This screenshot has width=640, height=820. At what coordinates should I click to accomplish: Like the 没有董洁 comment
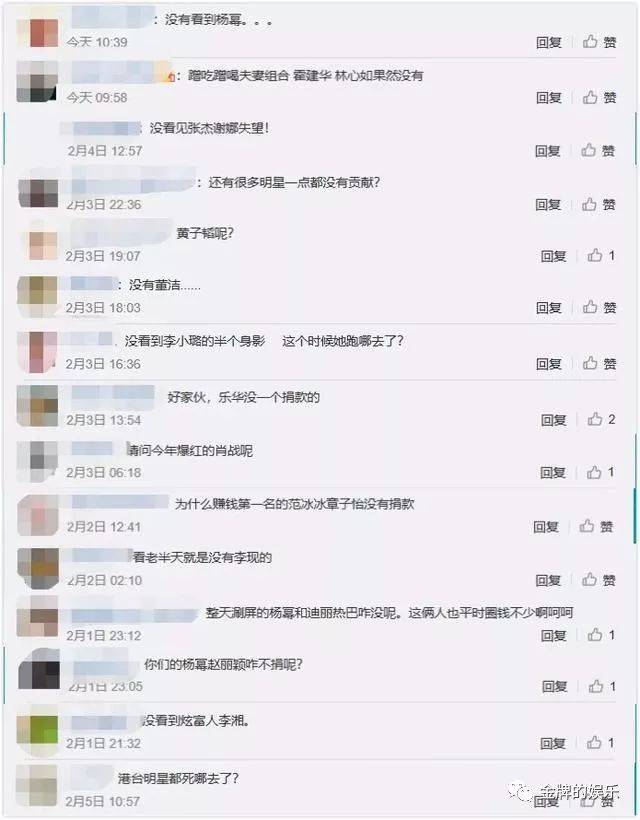pyautogui.click(x=599, y=307)
